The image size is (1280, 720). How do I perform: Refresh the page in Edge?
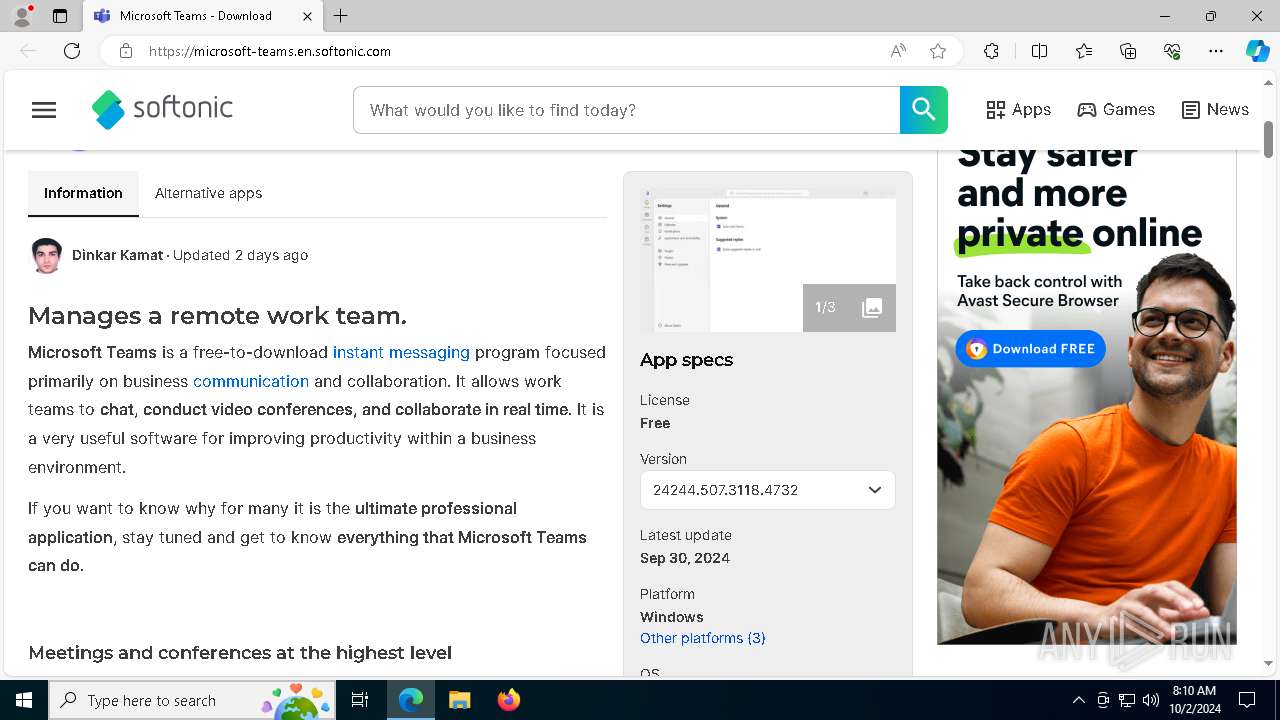(72, 51)
